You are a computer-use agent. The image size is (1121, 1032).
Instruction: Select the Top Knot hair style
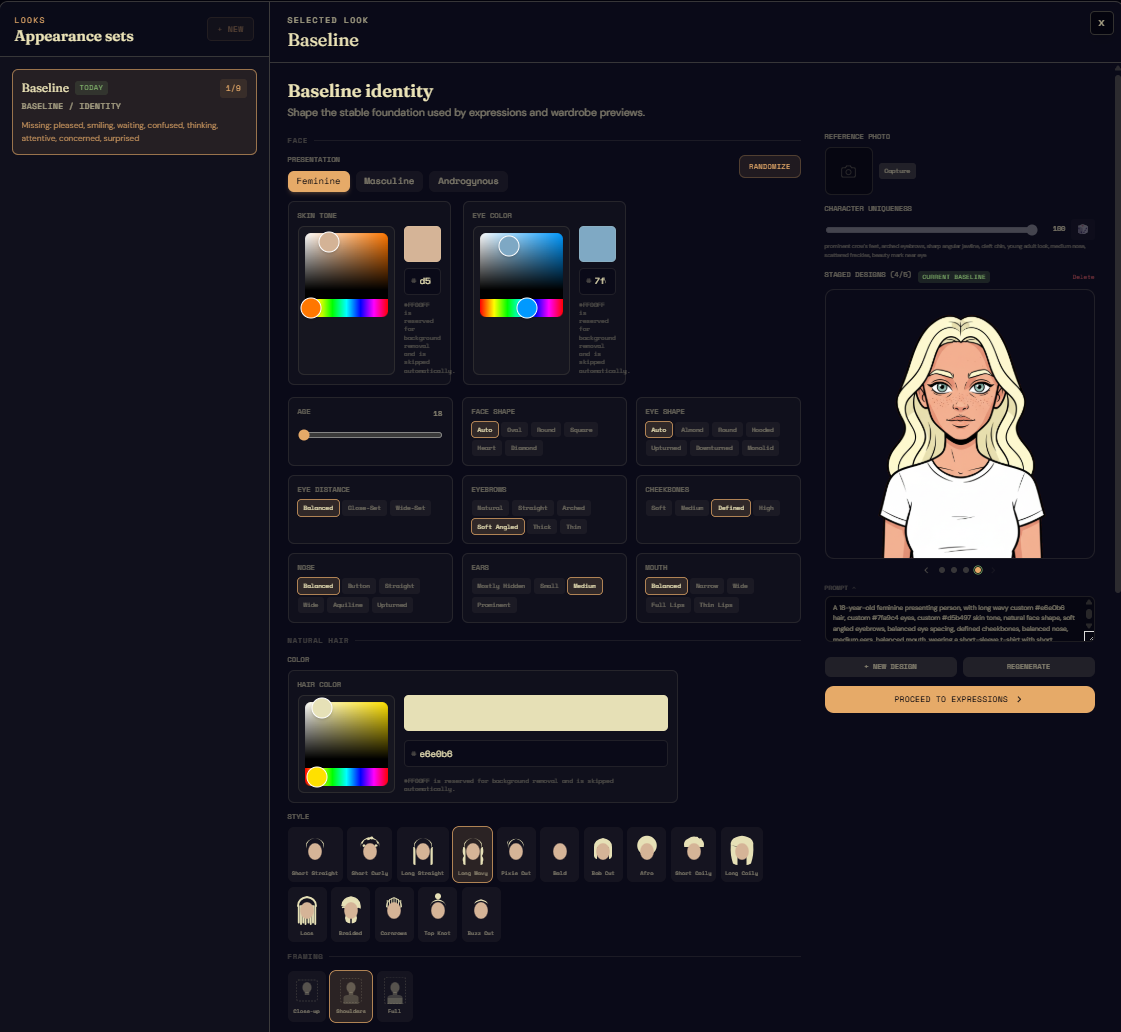pos(438,914)
